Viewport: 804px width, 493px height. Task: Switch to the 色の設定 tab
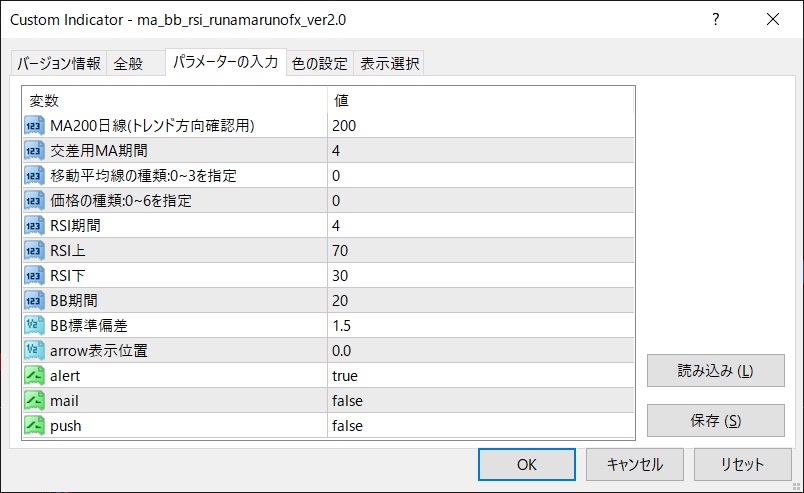(319, 64)
